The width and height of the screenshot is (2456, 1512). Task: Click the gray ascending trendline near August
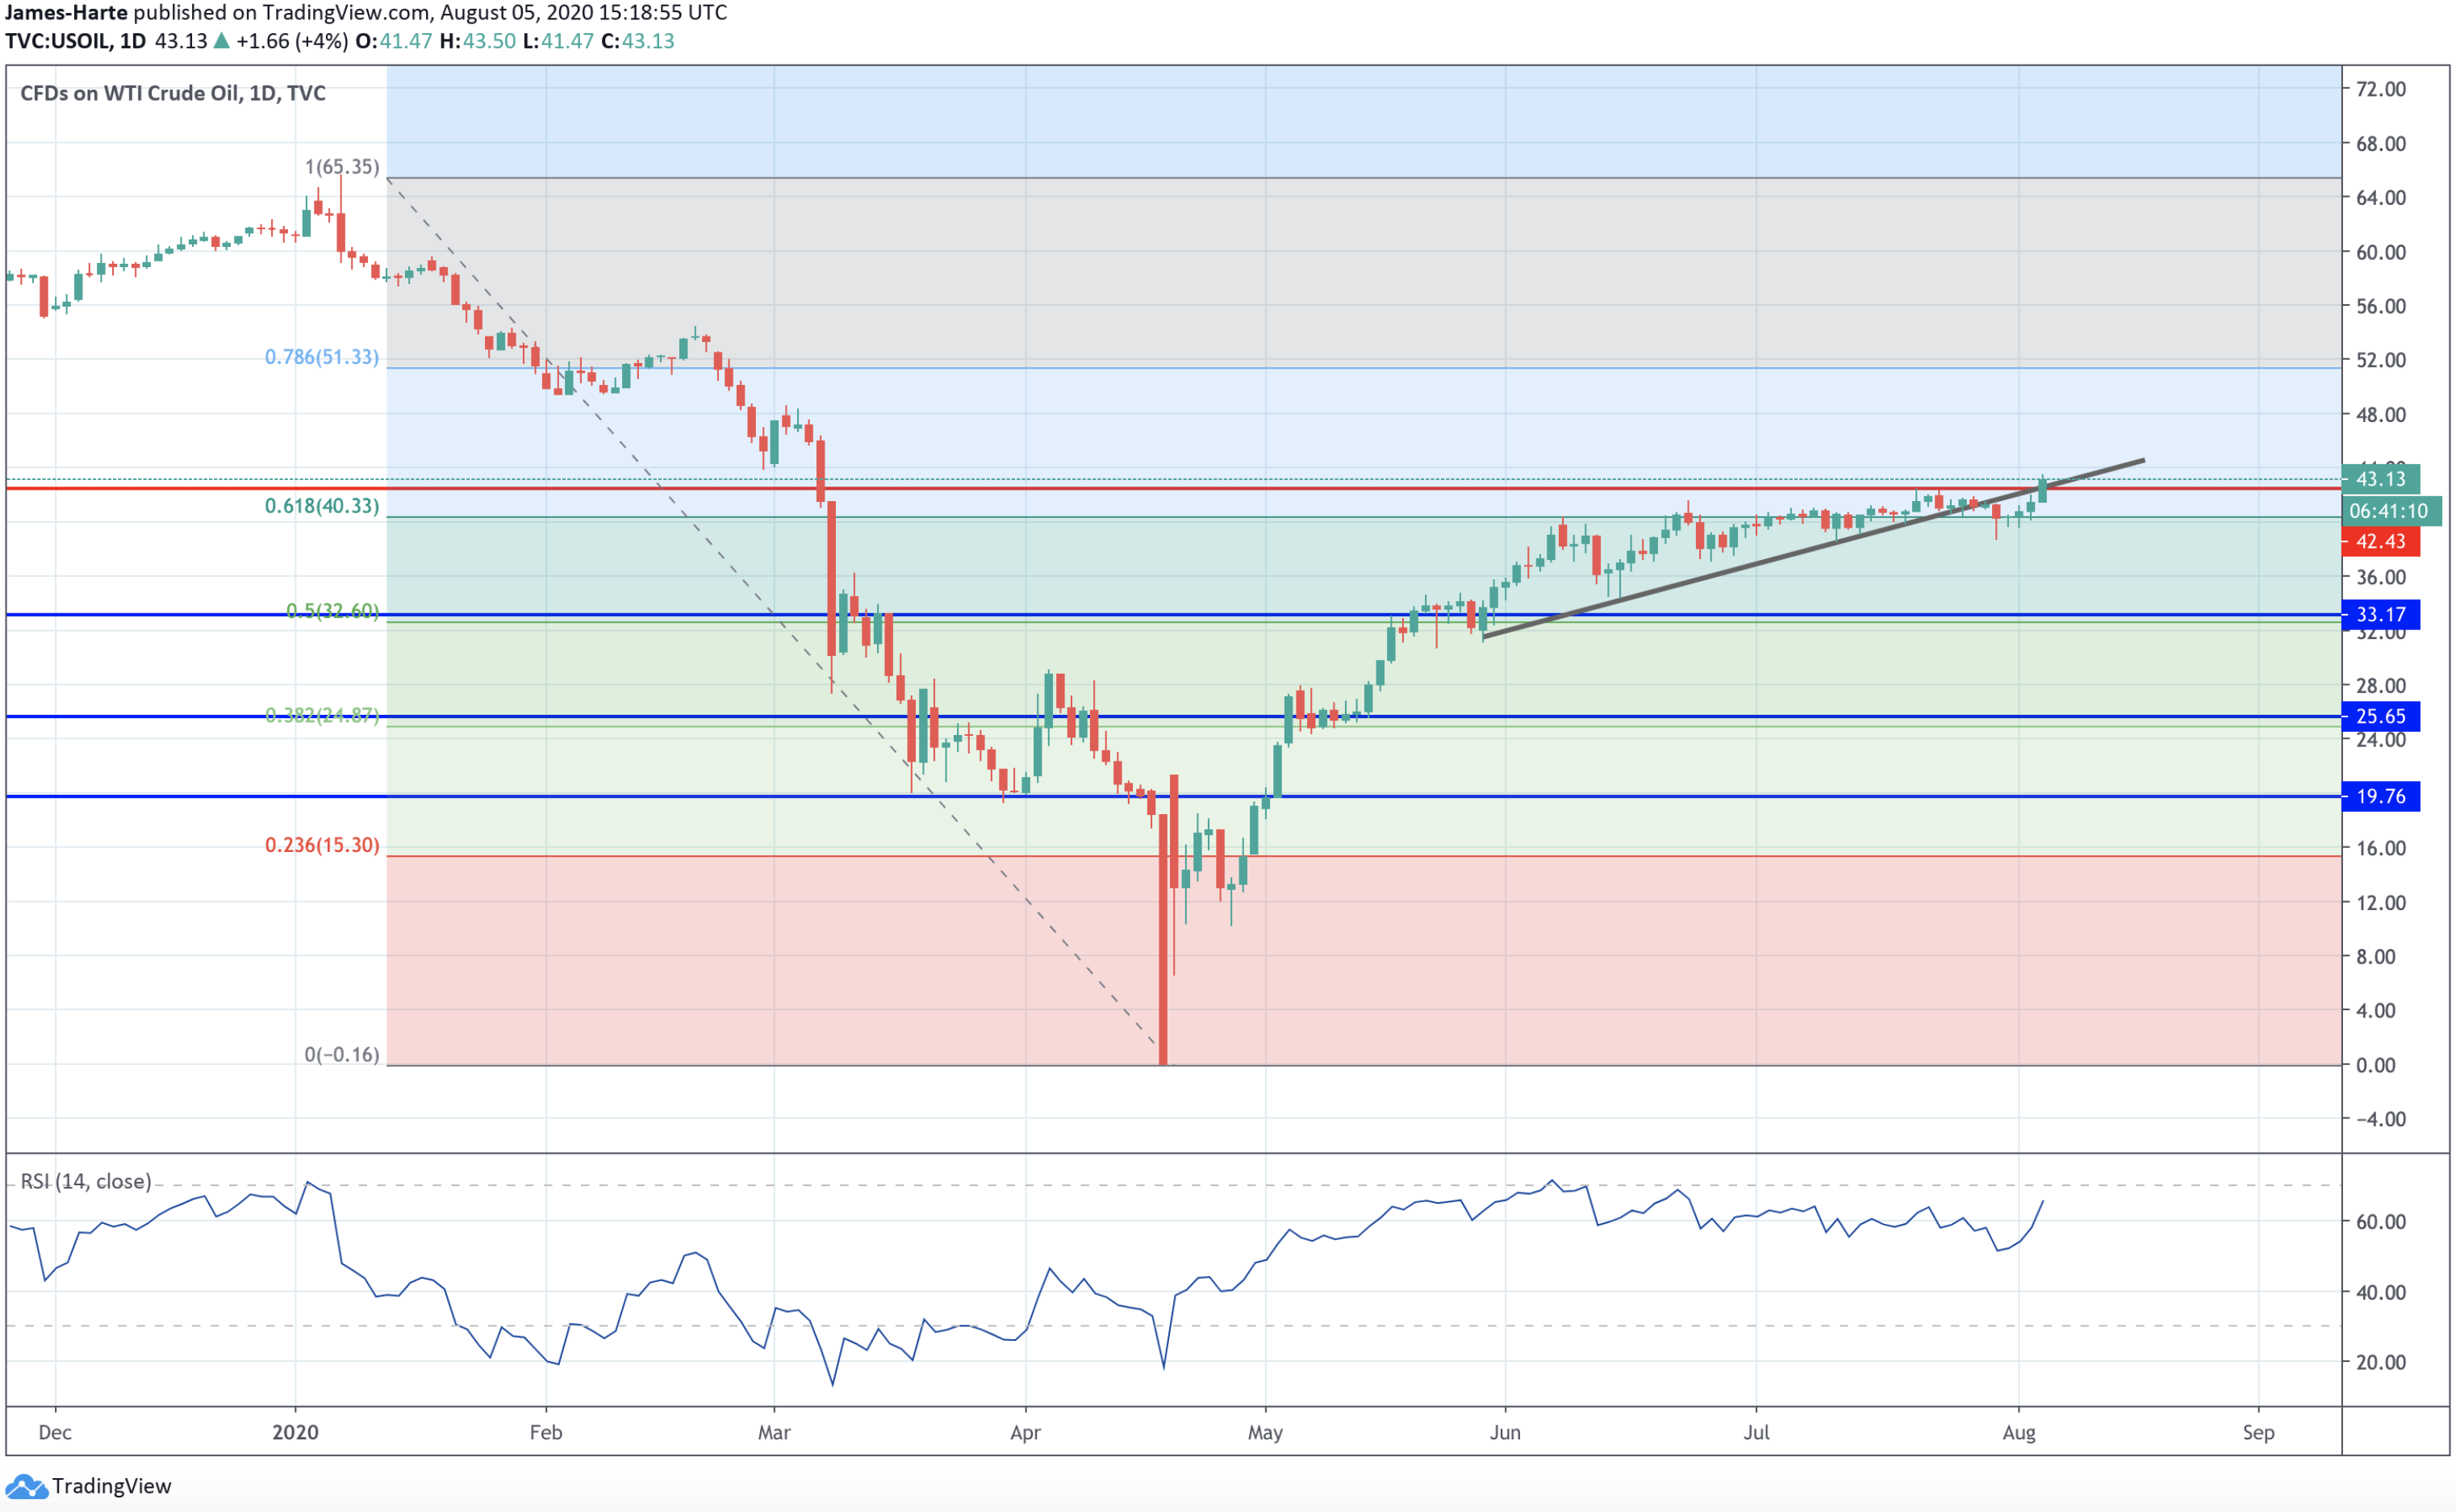2100,471
